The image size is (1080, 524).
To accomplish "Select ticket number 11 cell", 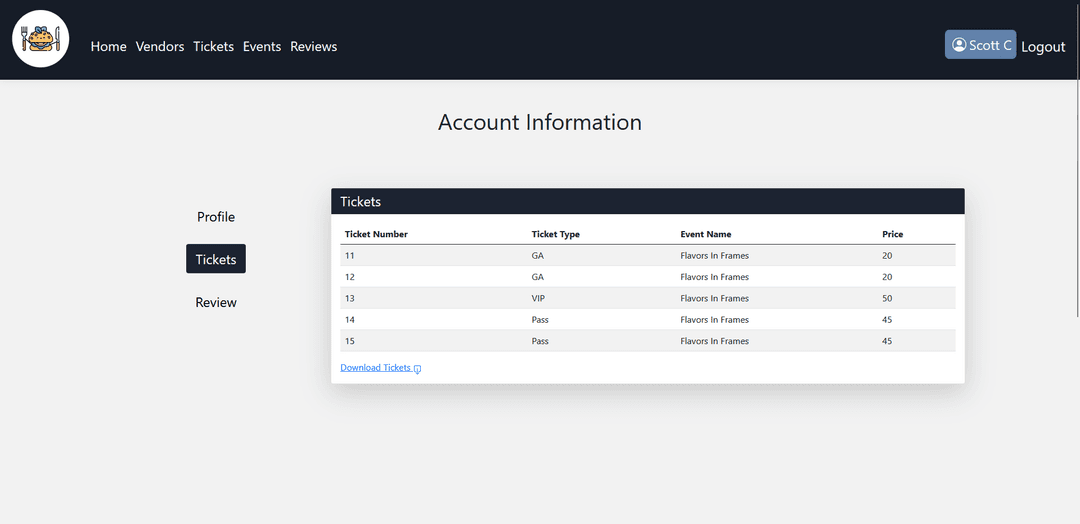I will coord(433,255).
